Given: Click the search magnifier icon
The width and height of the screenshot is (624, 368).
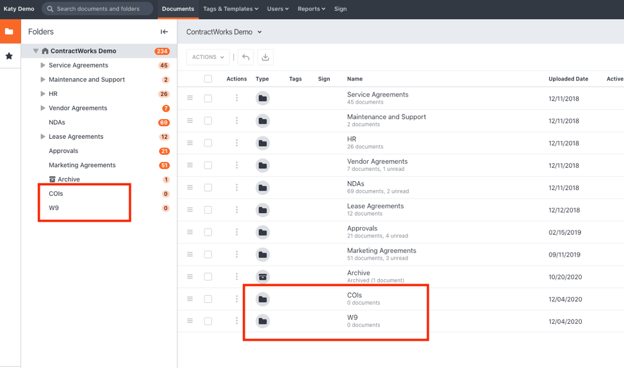Looking at the screenshot, I should coord(50,9).
